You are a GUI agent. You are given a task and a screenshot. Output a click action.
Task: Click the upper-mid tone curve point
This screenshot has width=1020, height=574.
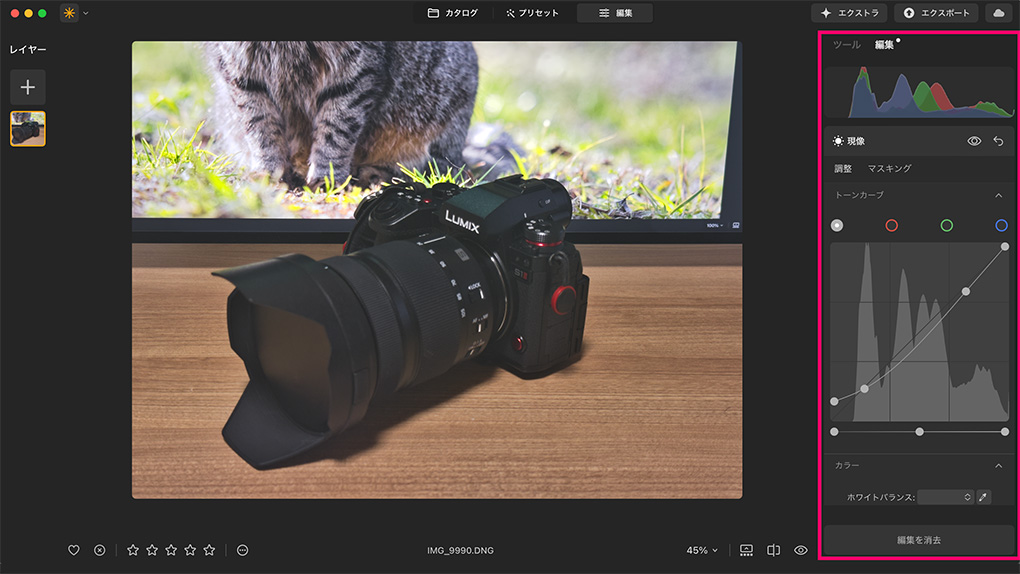pyautogui.click(x=966, y=292)
